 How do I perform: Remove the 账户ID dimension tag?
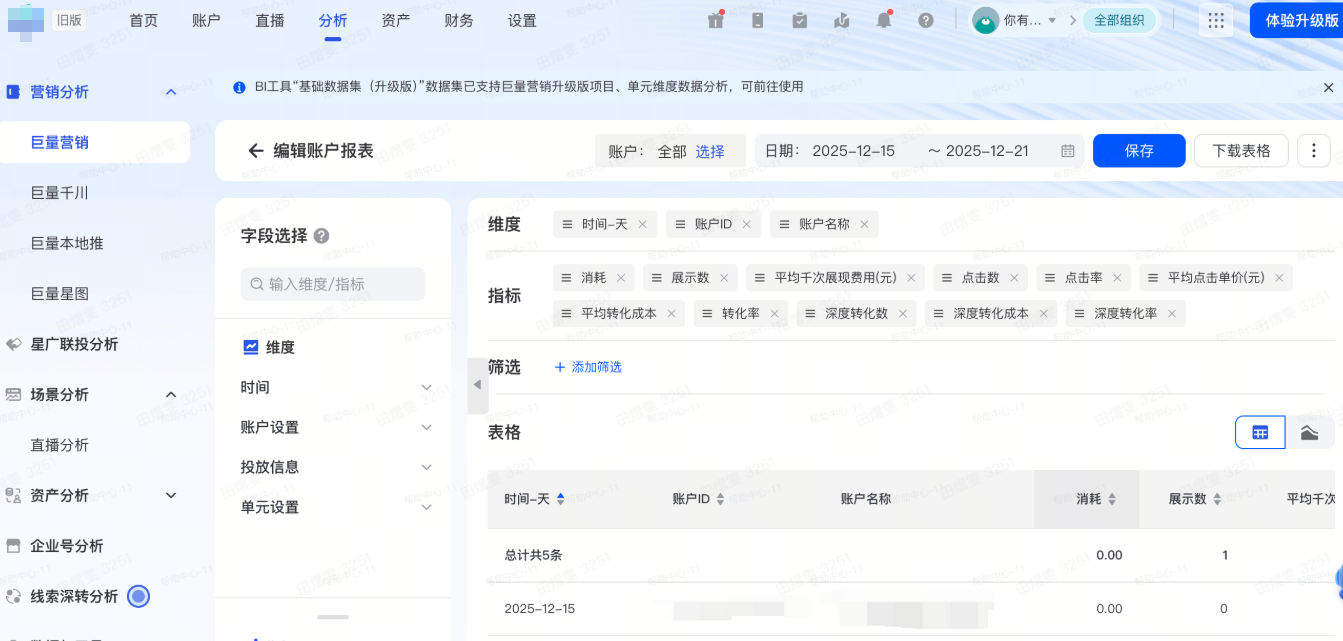click(x=746, y=224)
